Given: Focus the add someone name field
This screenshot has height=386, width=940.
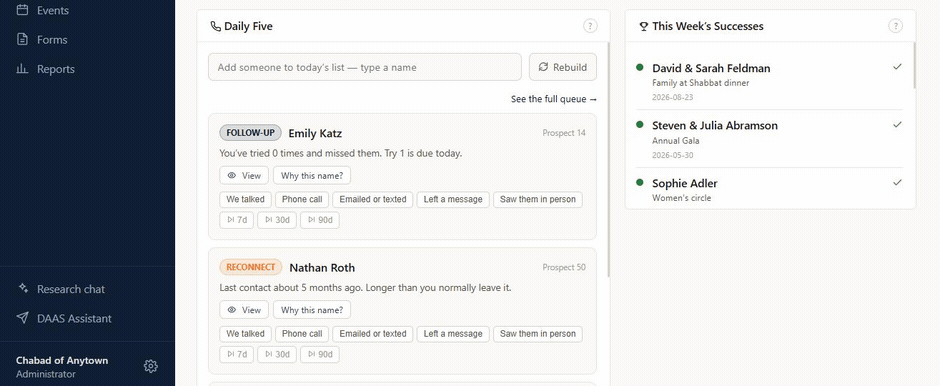Looking at the screenshot, I should click(x=364, y=67).
